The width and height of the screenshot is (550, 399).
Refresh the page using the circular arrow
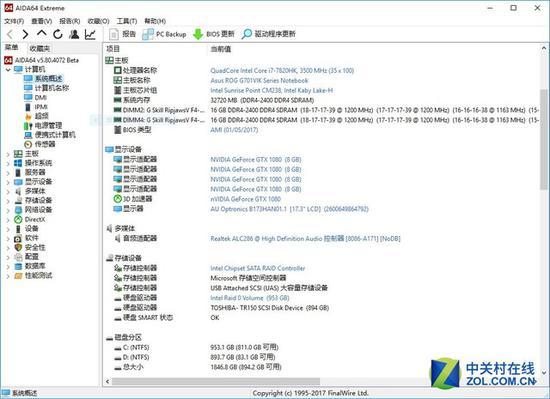tap(58, 34)
